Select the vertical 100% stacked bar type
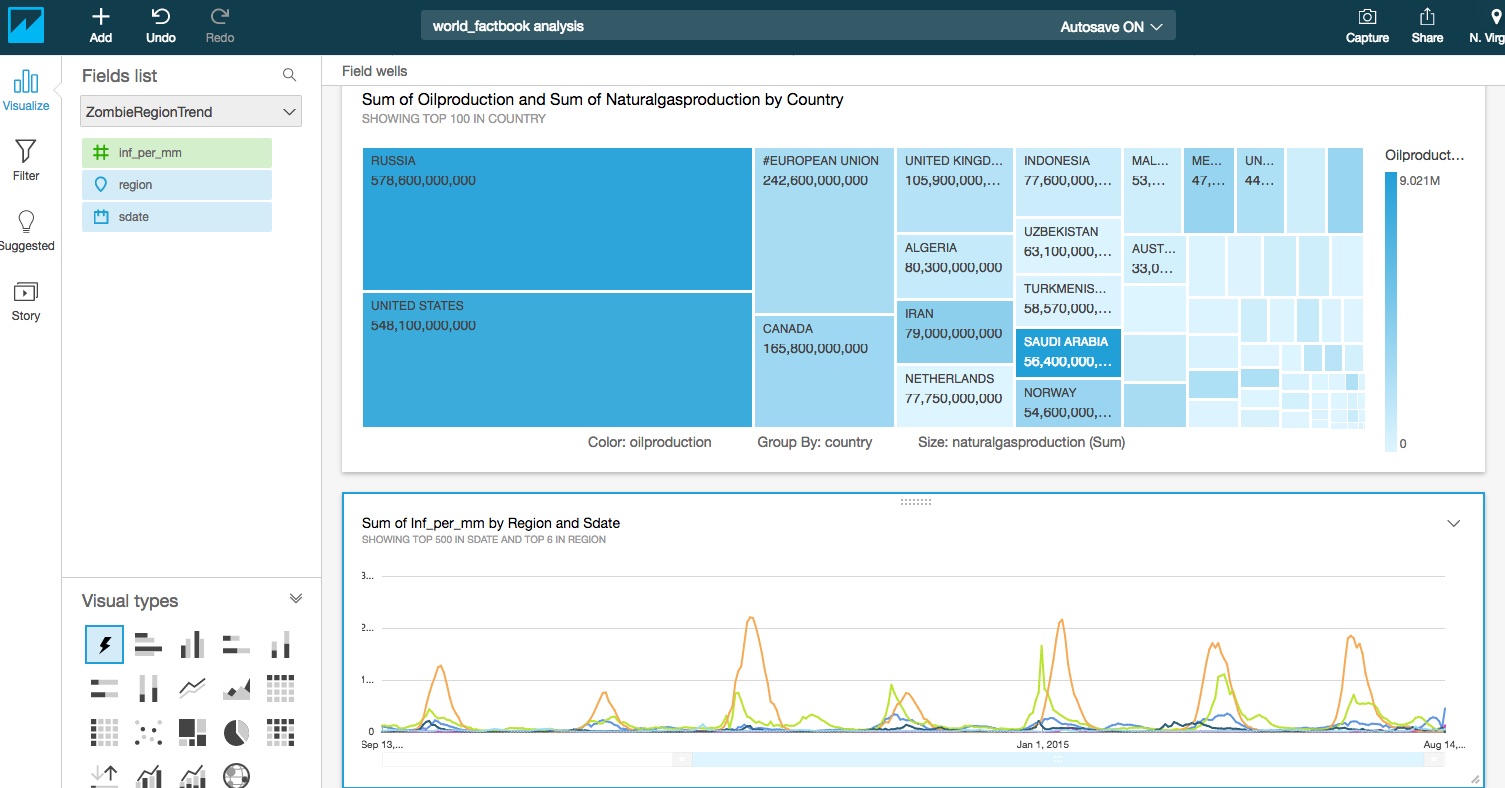This screenshot has height=788, width=1505. tap(148, 688)
